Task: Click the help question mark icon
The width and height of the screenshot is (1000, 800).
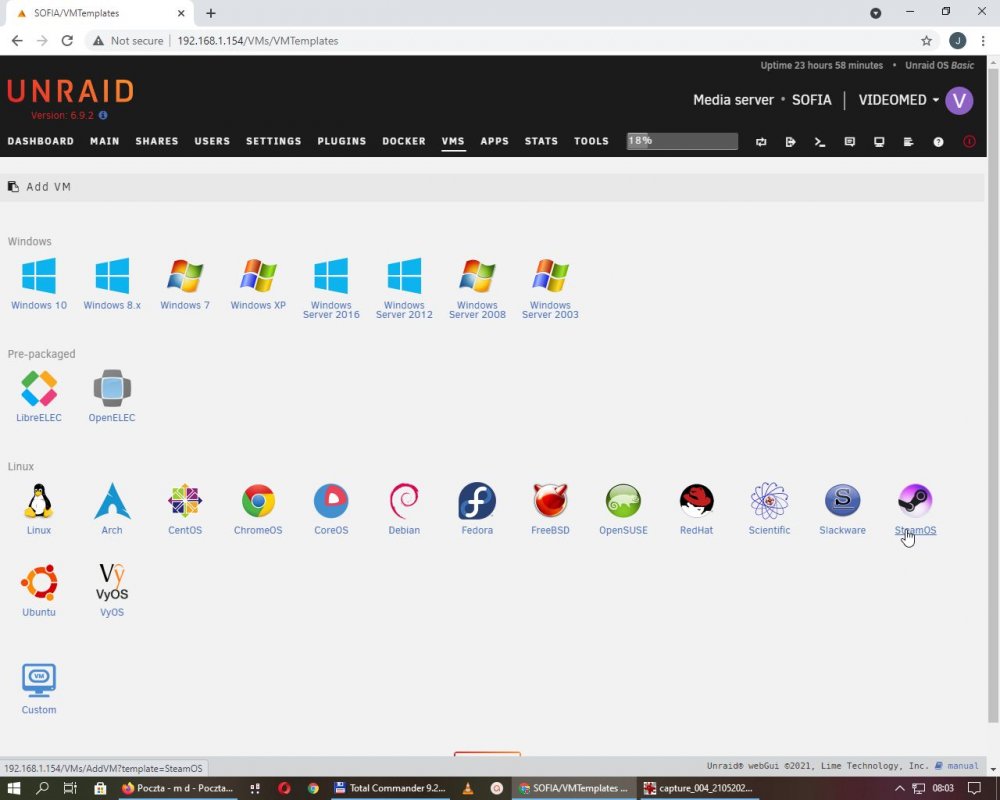Action: [x=938, y=142]
